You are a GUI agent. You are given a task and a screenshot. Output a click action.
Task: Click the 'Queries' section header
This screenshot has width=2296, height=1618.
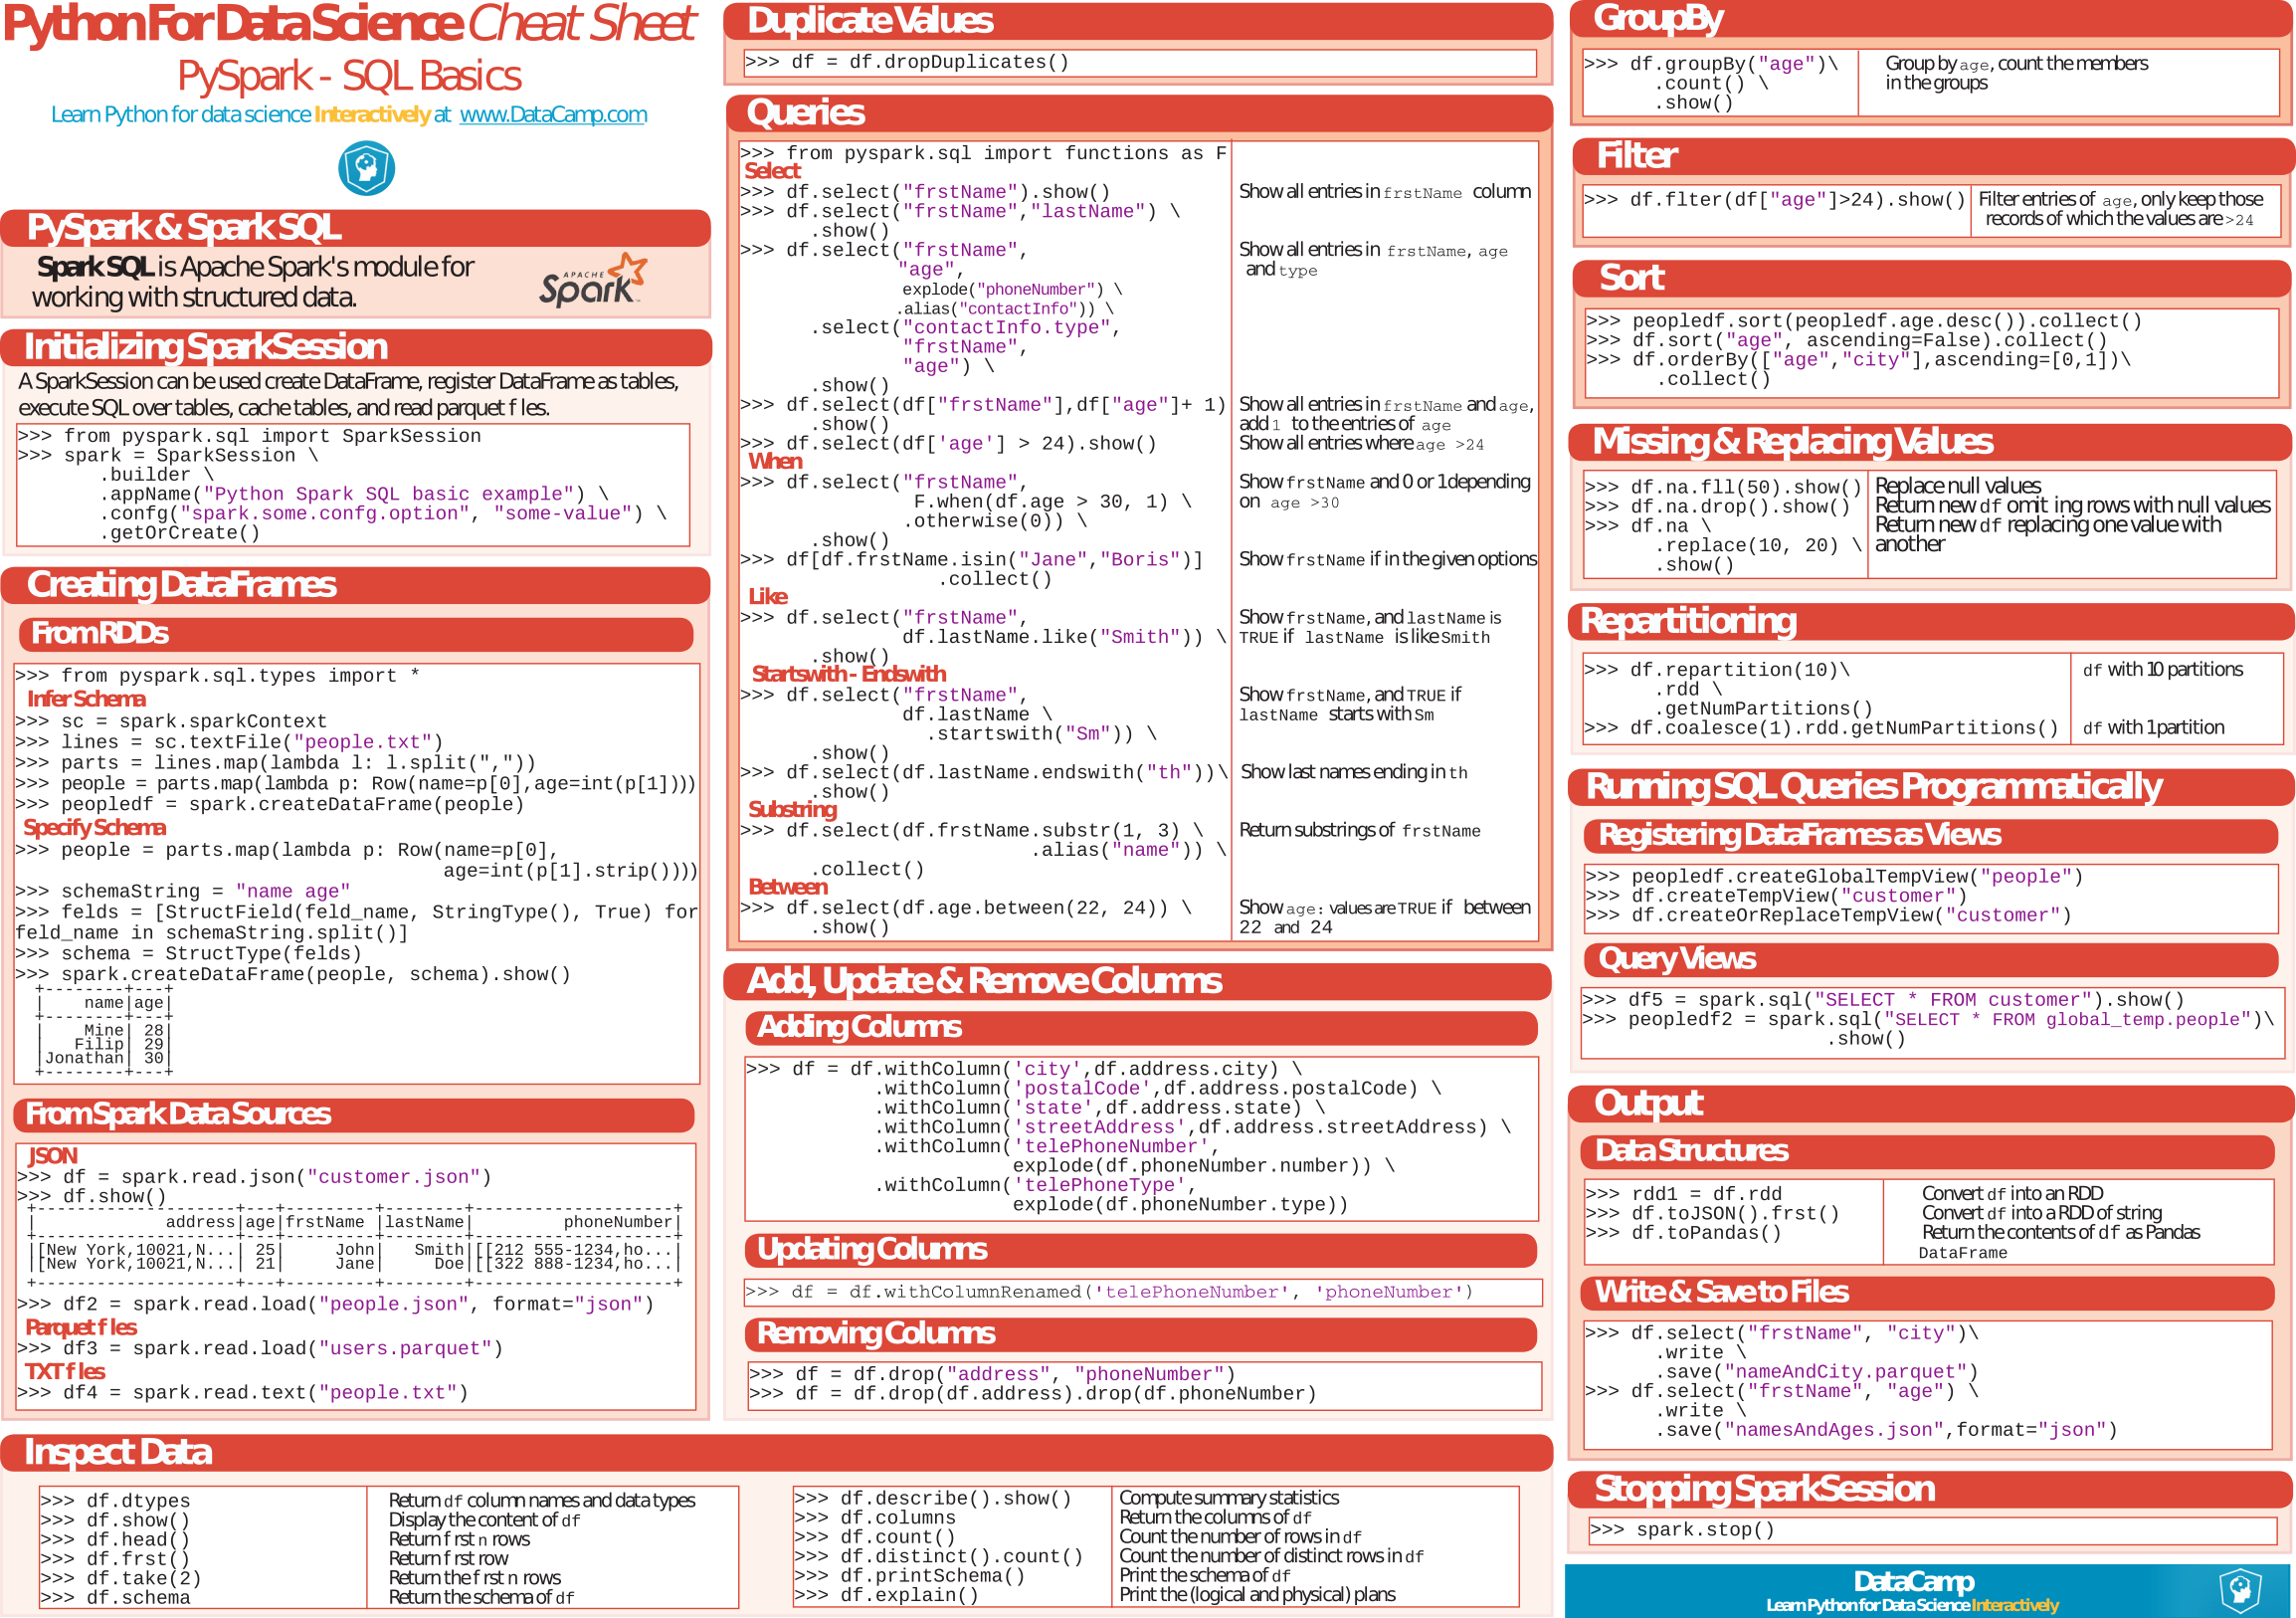point(1139,113)
